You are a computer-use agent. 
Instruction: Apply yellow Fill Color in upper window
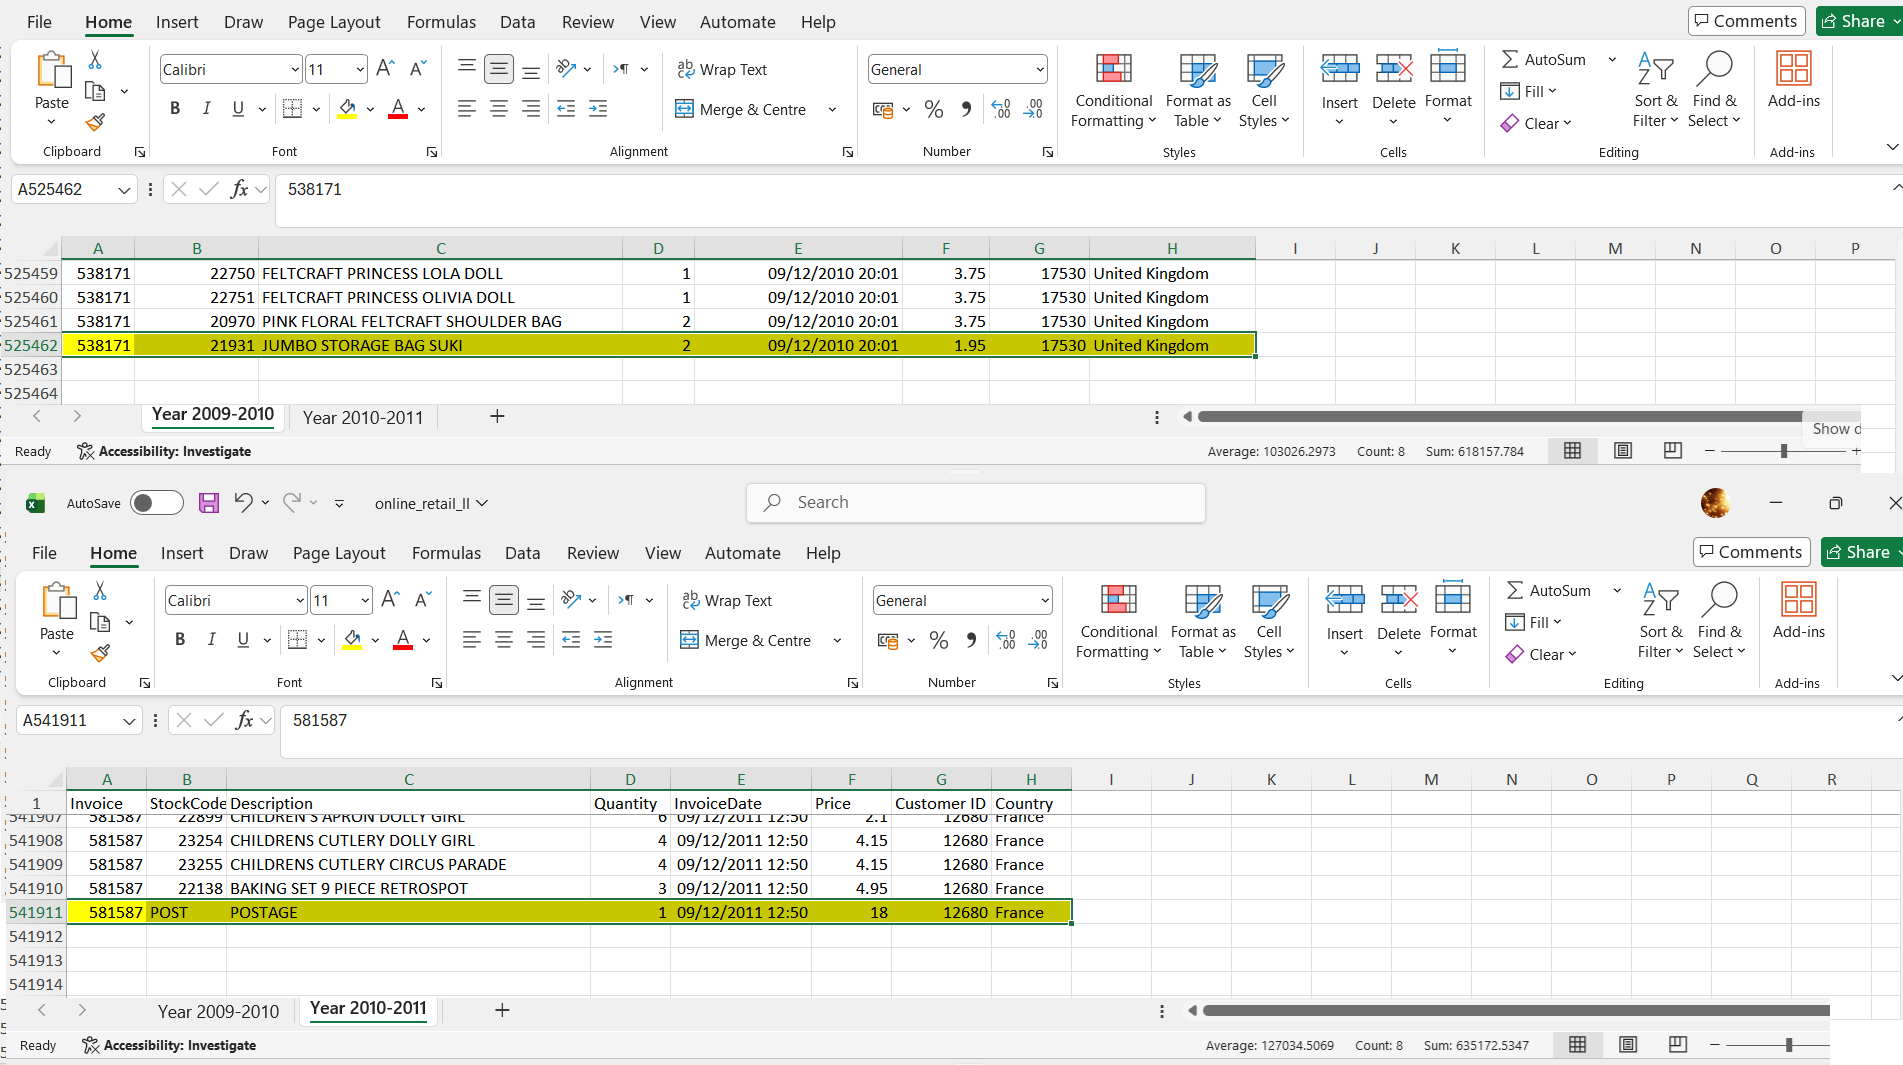pyautogui.click(x=347, y=109)
